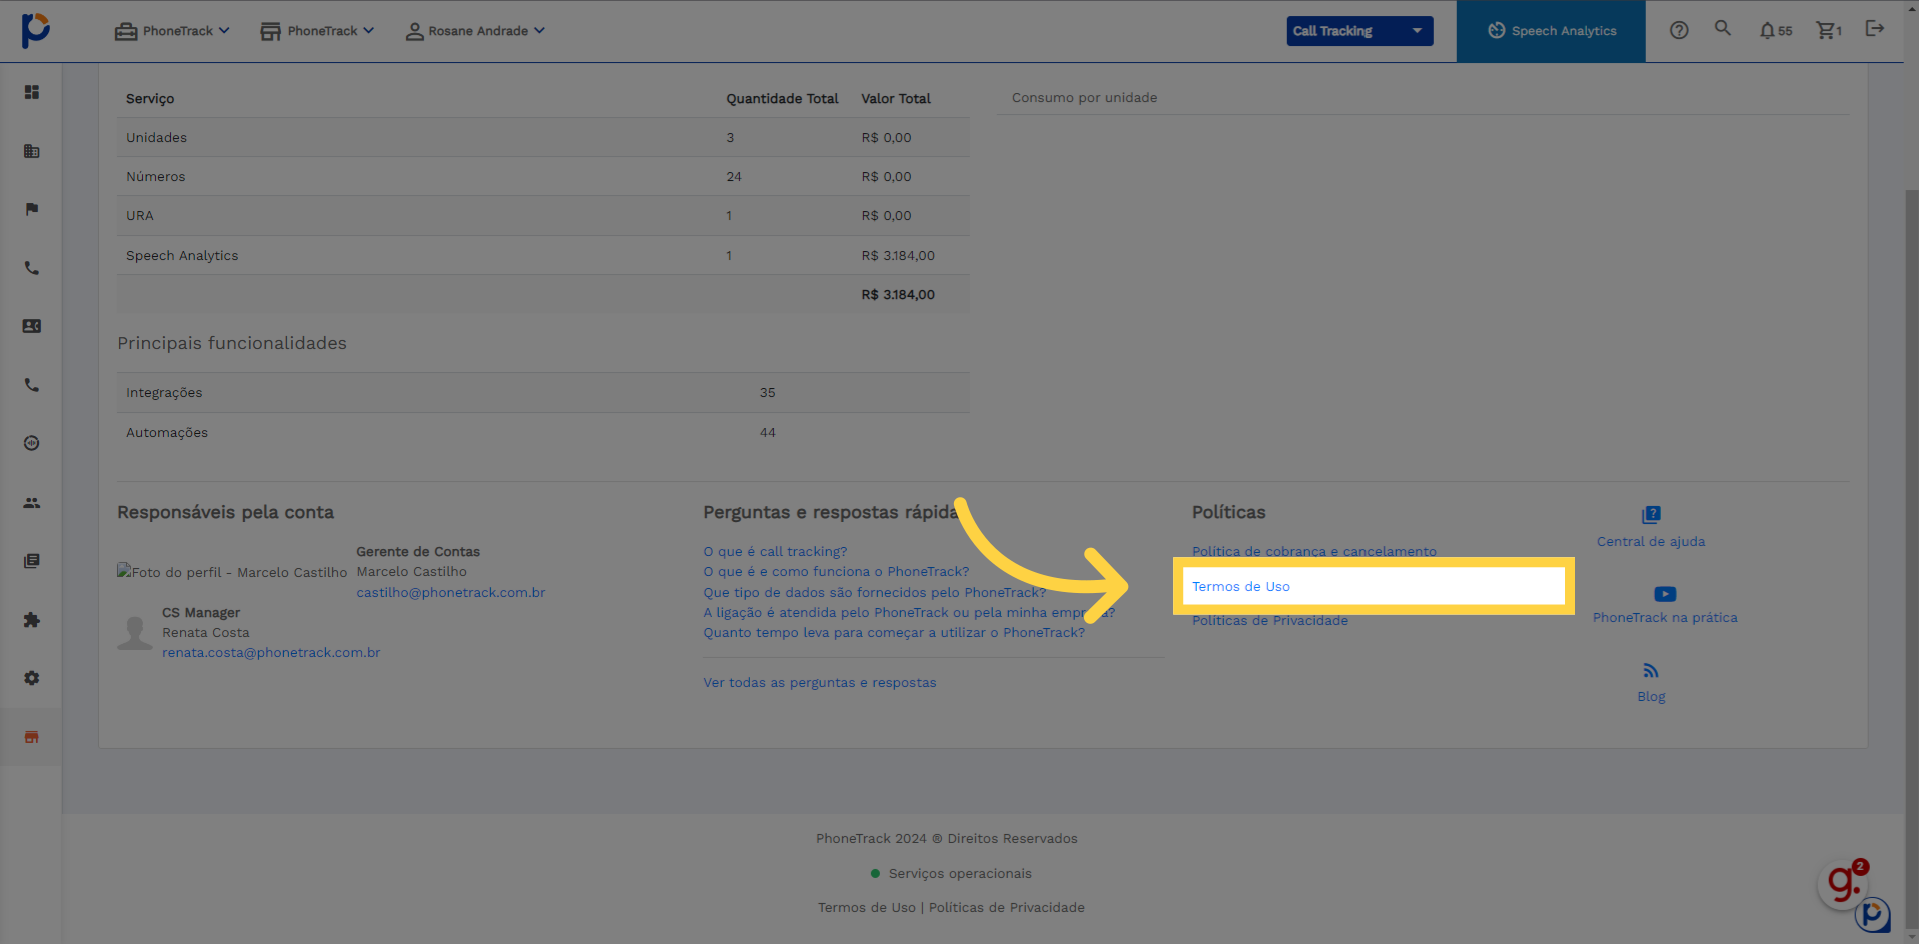Open the search magnifier icon
The height and width of the screenshot is (944, 1919).
[1722, 28]
